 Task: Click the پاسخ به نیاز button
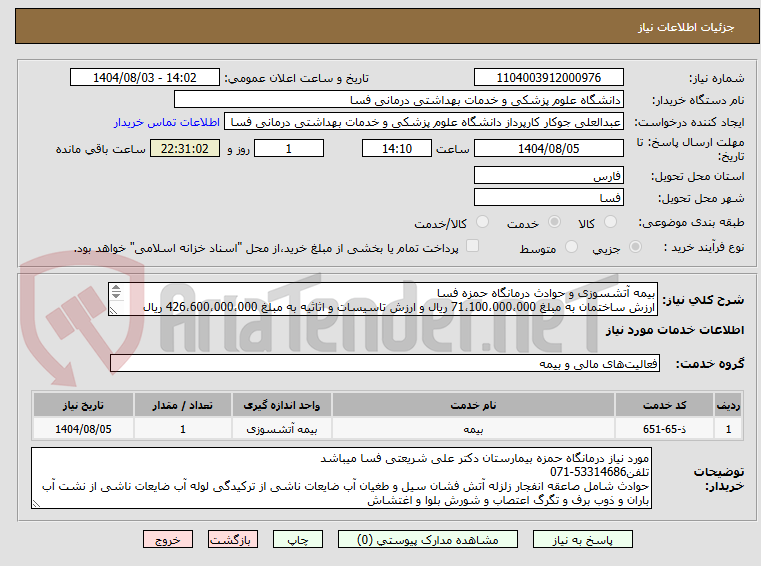582,539
